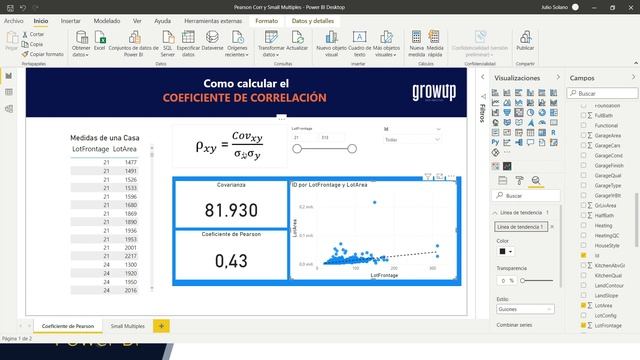Collapse the Campos pane chevron

[633, 77]
